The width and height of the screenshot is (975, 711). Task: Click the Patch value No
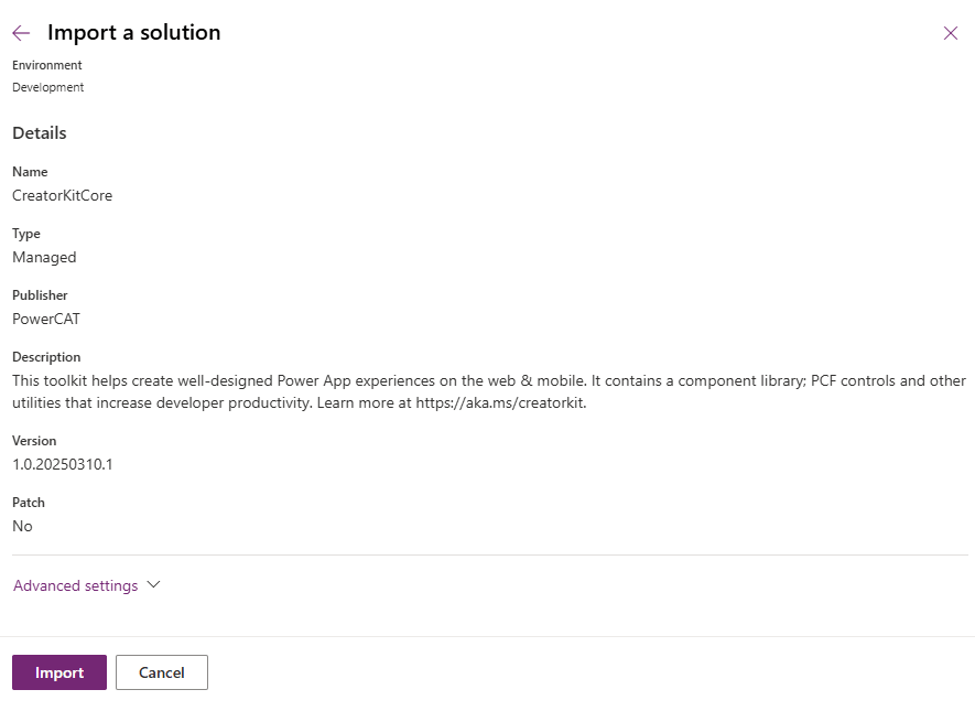click(x=22, y=526)
